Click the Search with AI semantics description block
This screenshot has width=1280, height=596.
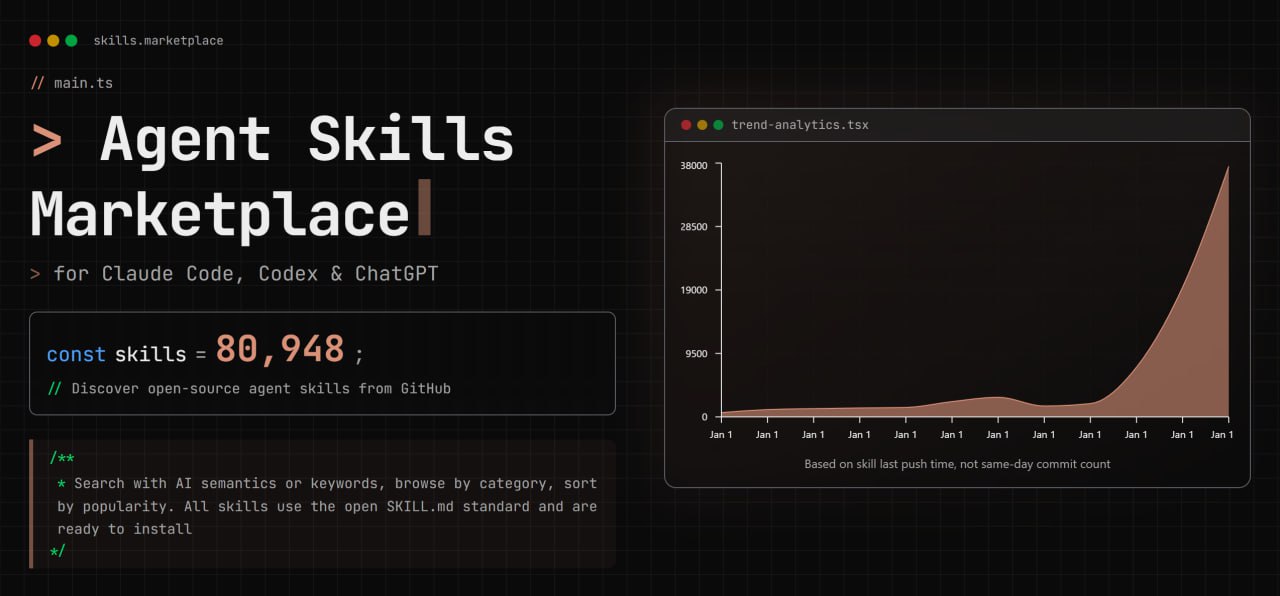[326, 505]
